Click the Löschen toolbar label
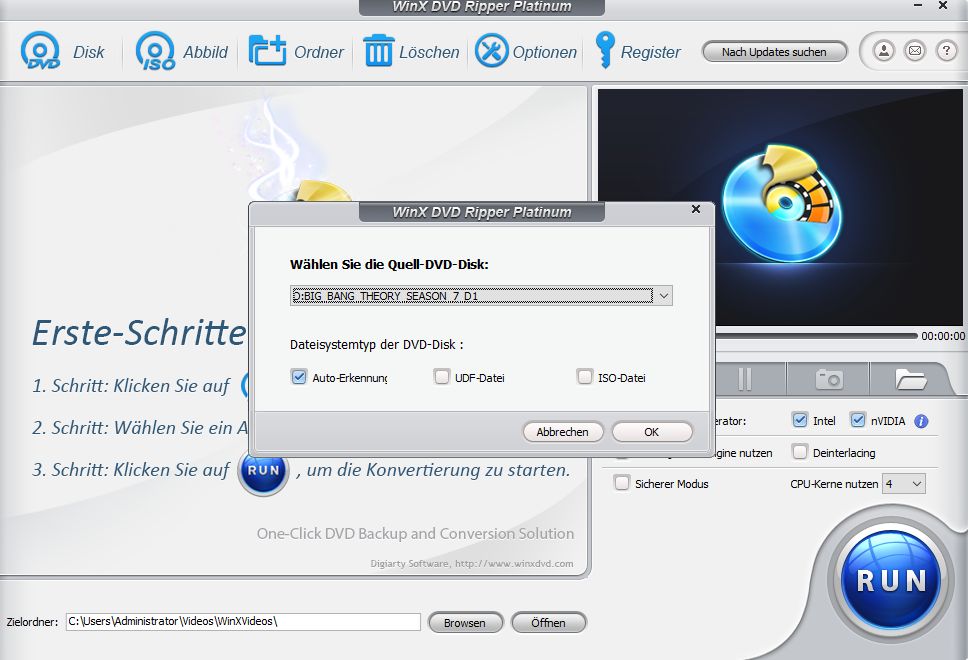 tap(430, 52)
